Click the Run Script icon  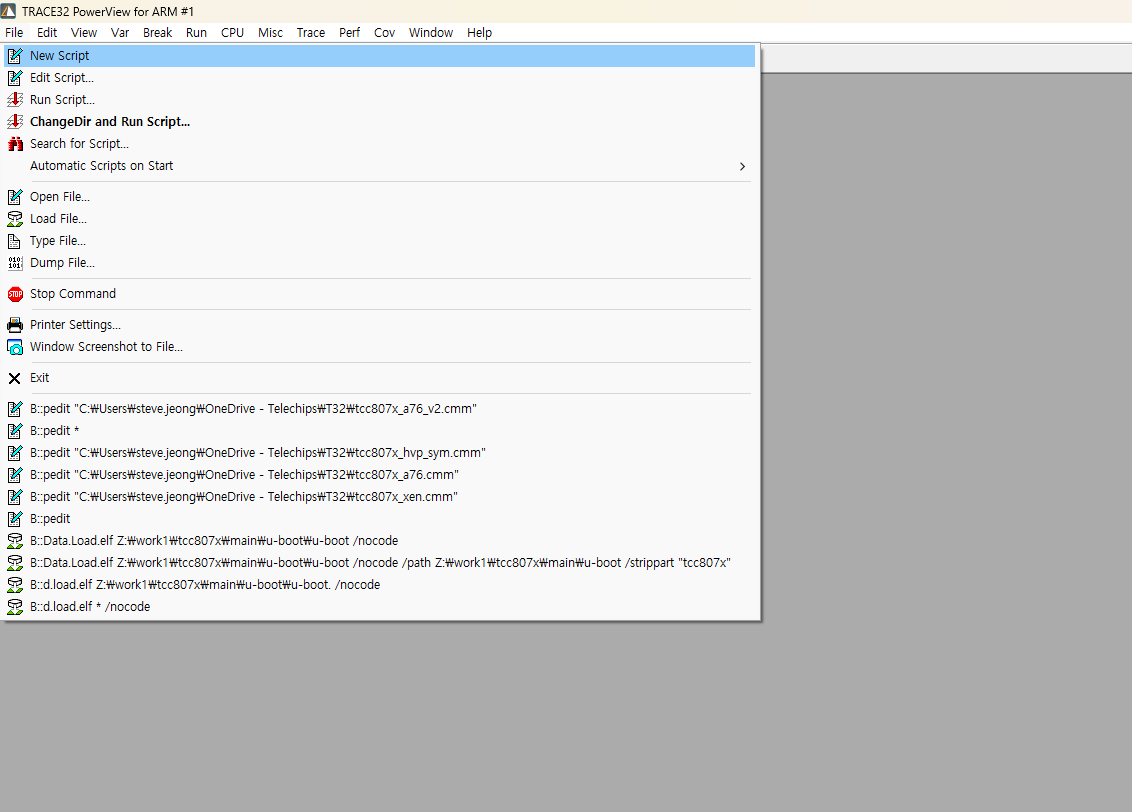pyautogui.click(x=14, y=100)
